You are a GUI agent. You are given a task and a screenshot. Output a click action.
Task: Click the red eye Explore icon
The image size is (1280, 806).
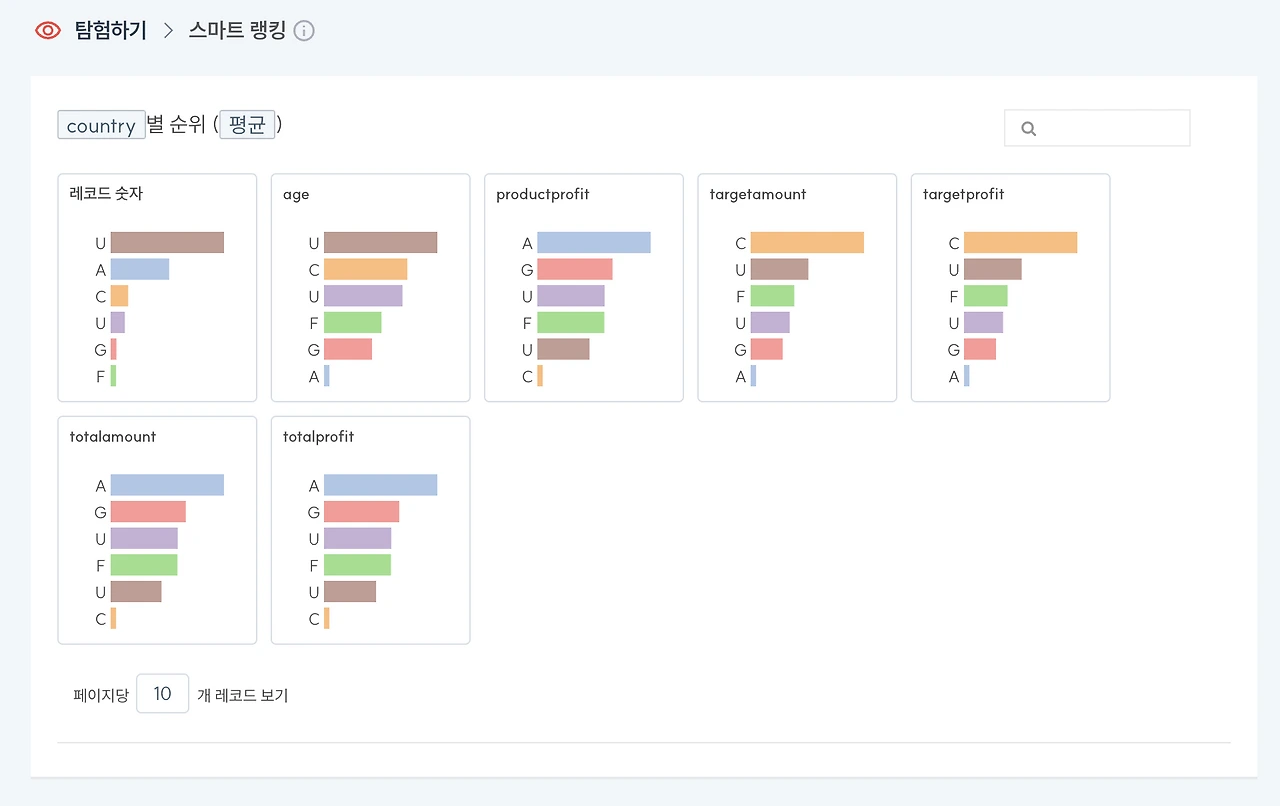(x=48, y=31)
